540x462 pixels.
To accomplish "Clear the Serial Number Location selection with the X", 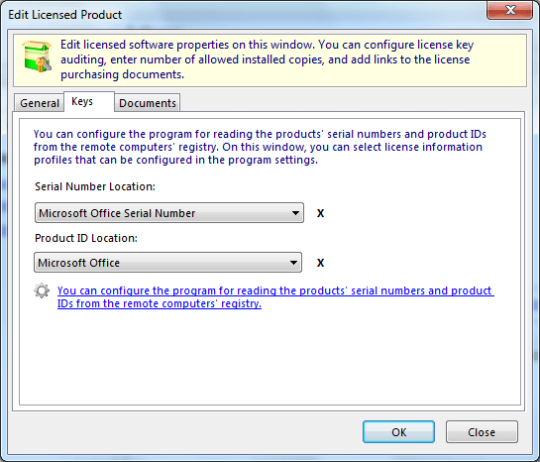I will coord(320,213).
